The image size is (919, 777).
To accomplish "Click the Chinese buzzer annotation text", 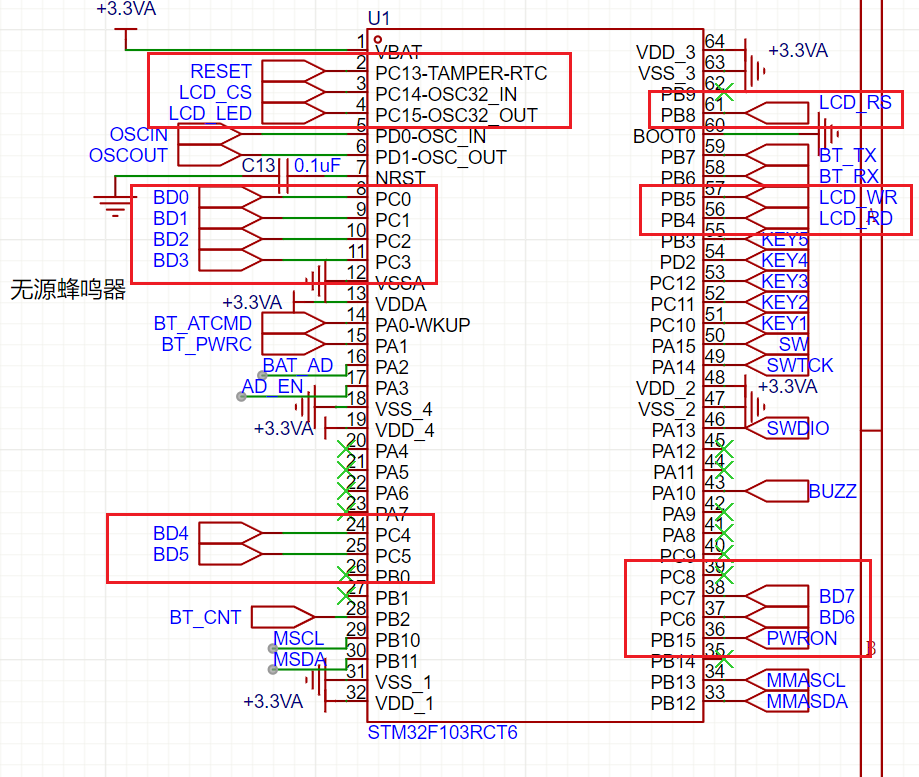I will click(68, 290).
